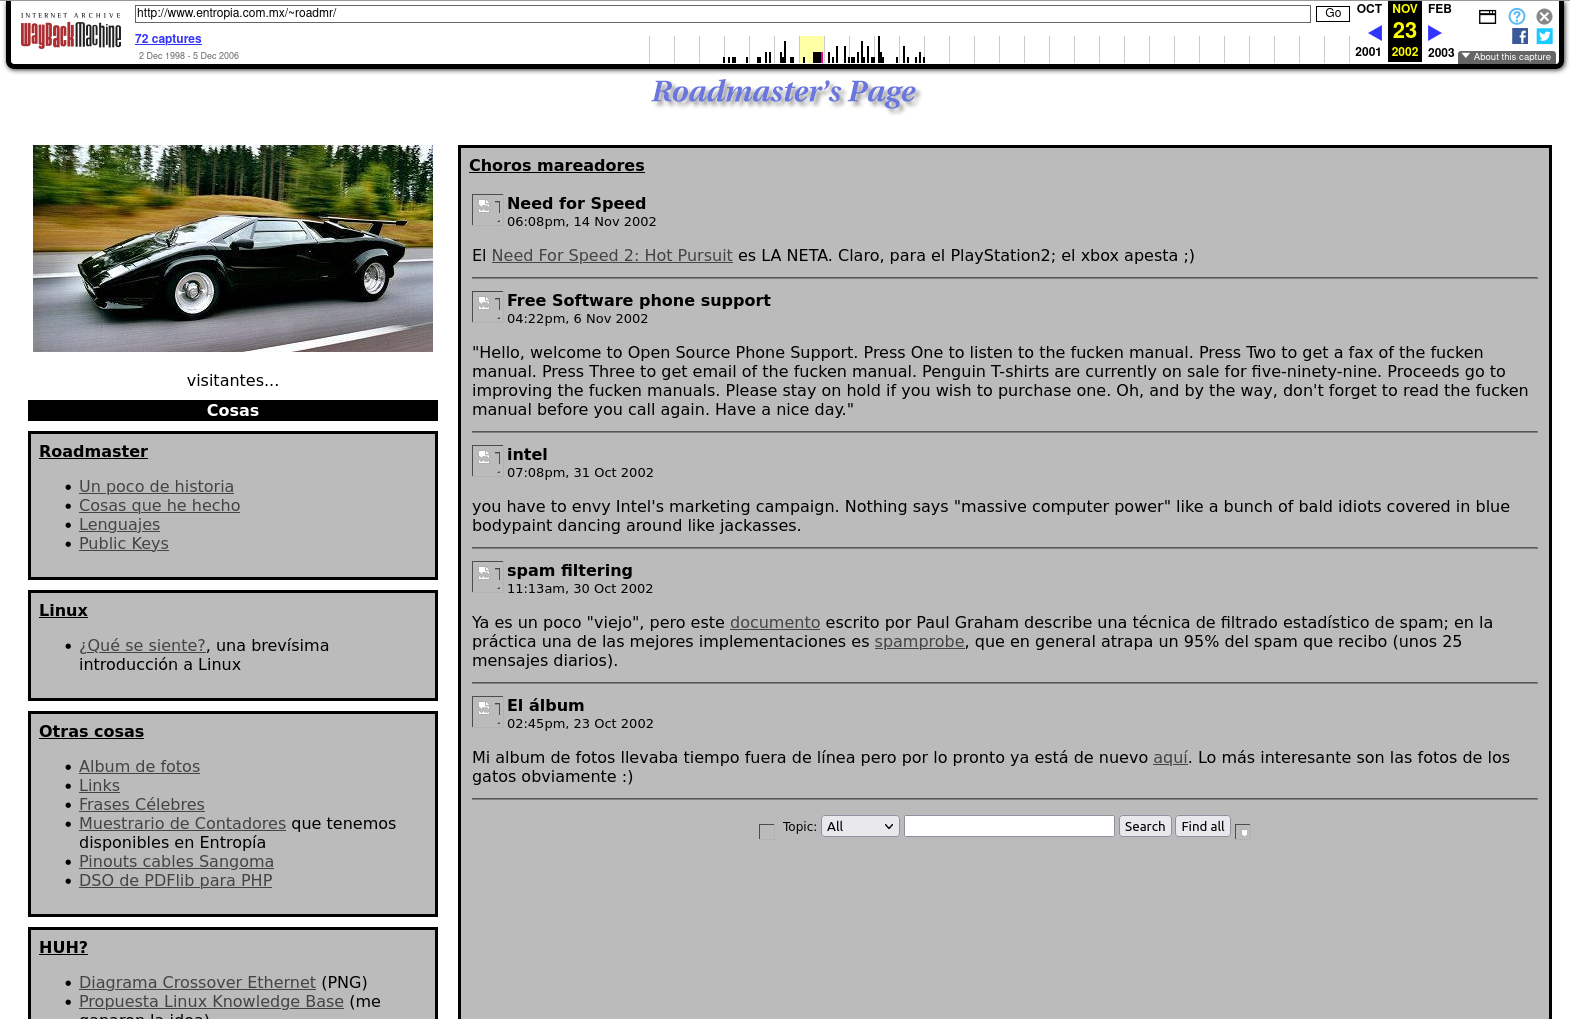Click the Free Software phone support post icon
This screenshot has width=1570, height=1019.
(x=486, y=306)
